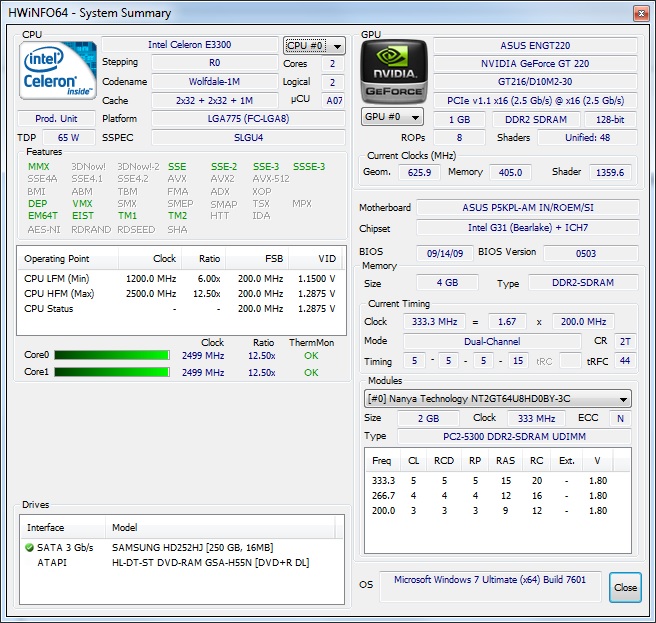Click the Core0 ThermMon OK status

coord(311,356)
